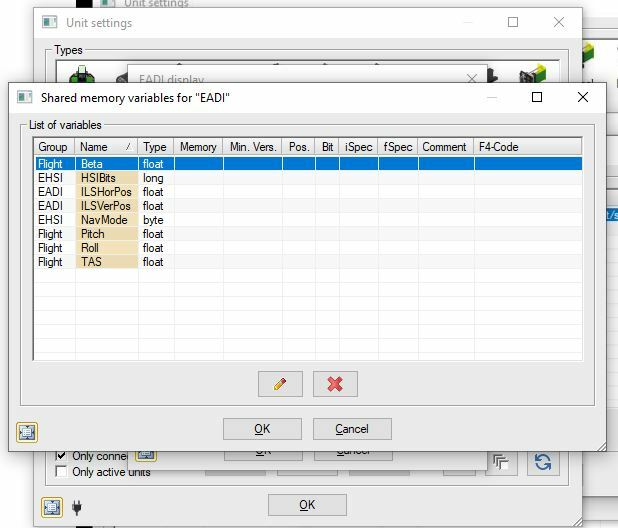Click the Comment column header
This screenshot has height=528, width=618.
pos(445,147)
